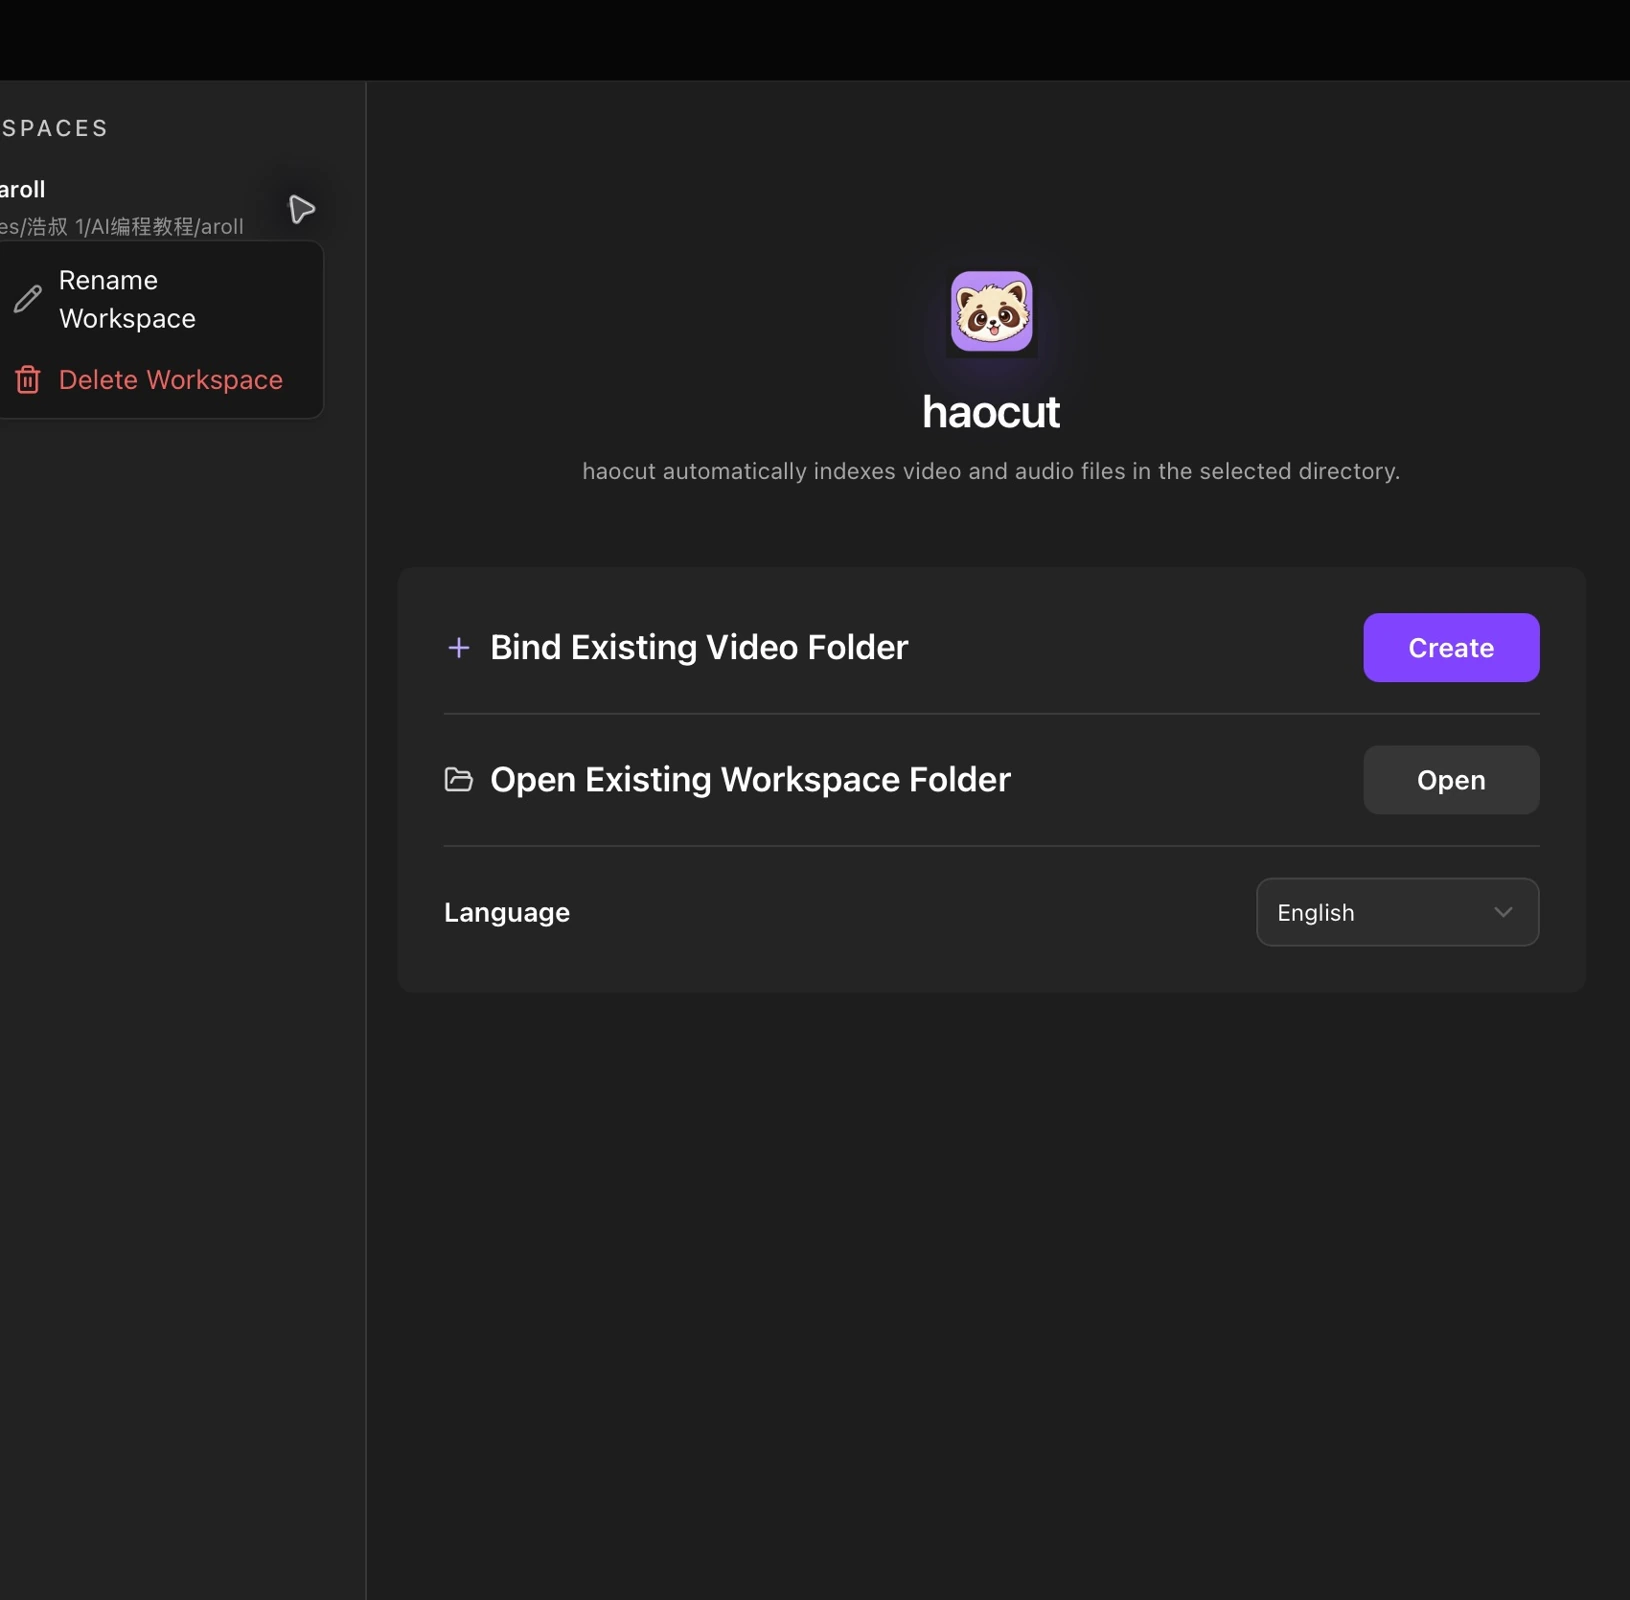Click the aroll workspace path text
Image resolution: width=1630 pixels, height=1600 pixels.
122,227
